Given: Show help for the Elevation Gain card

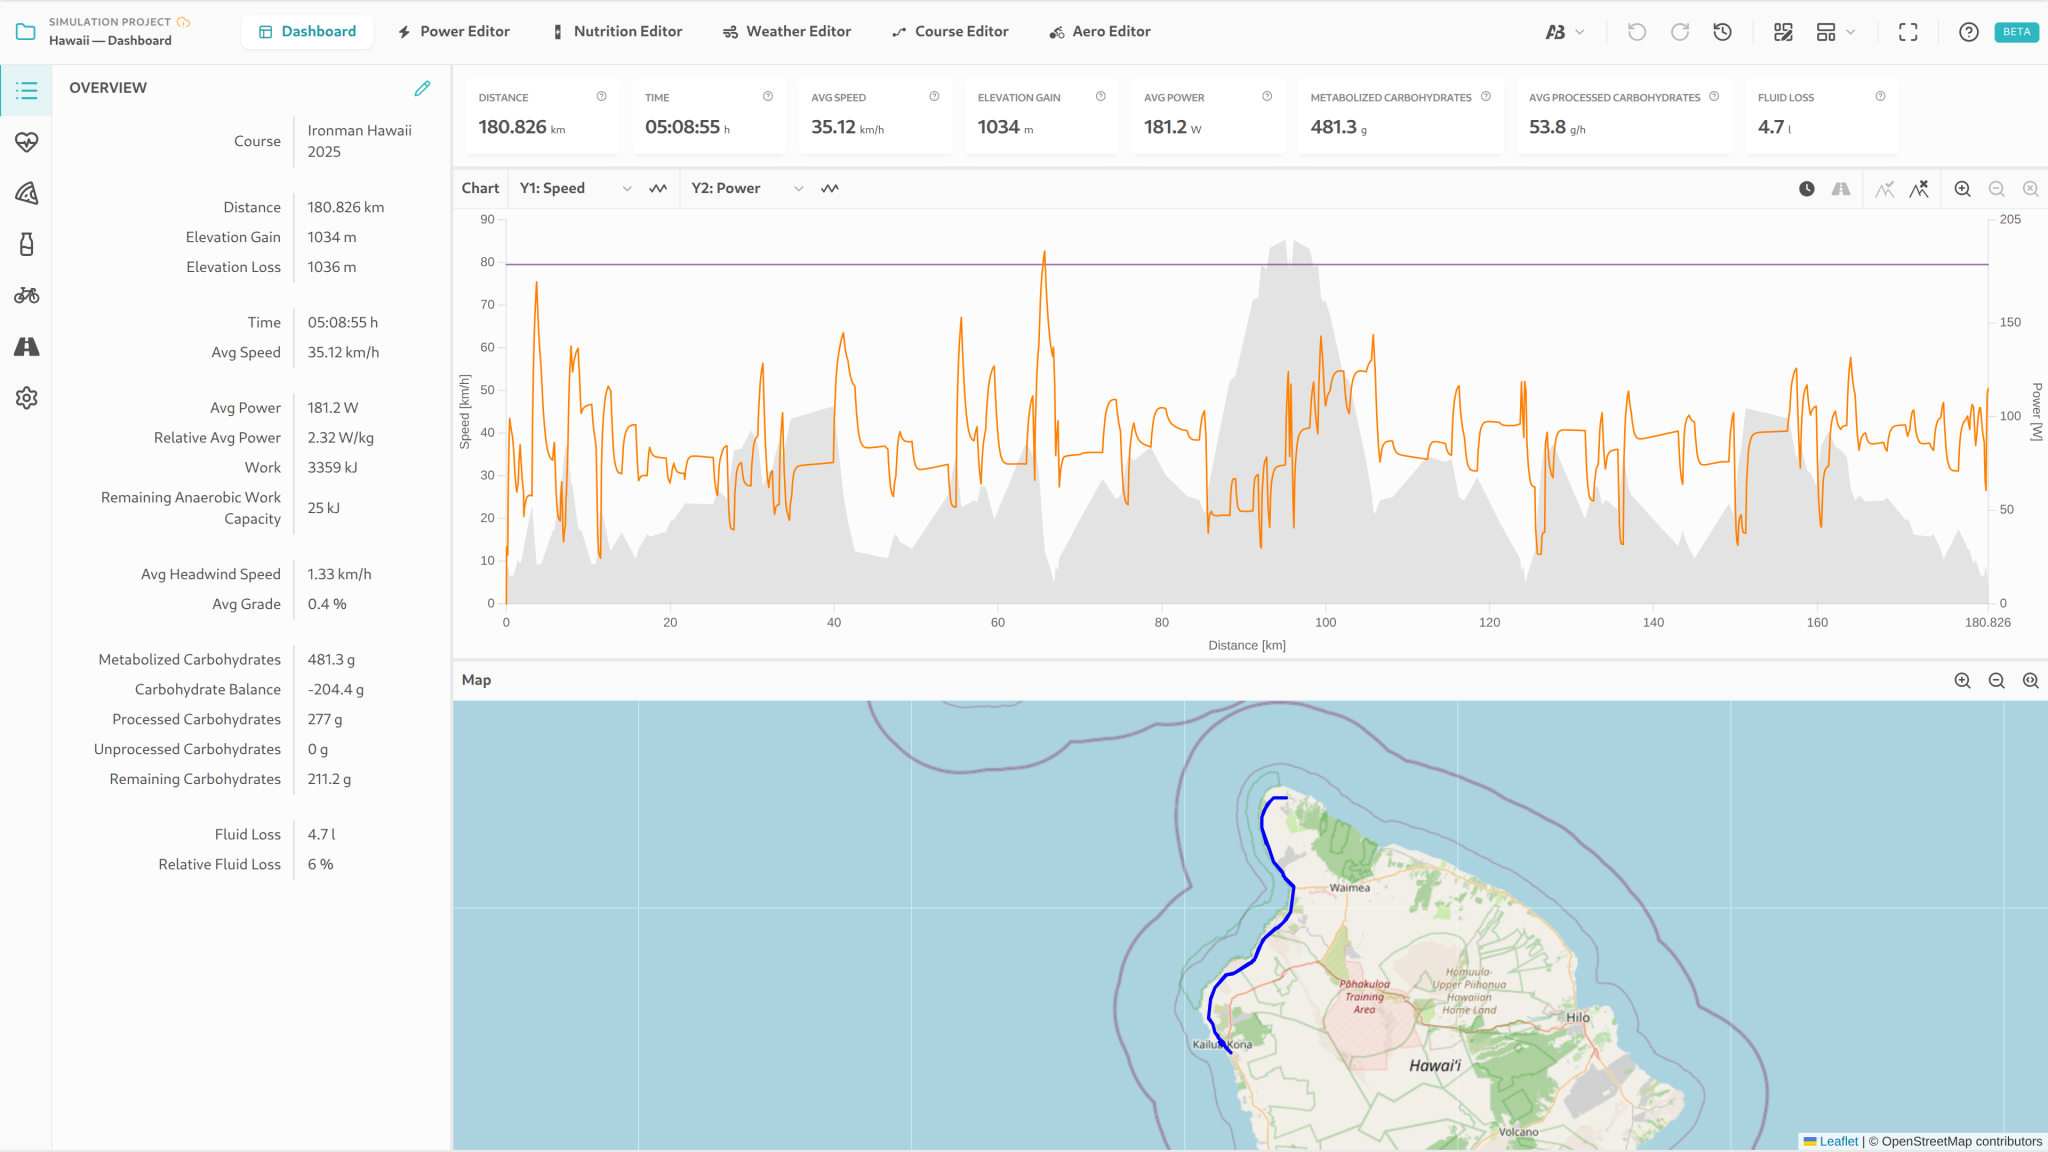Looking at the screenshot, I should coord(1101,97).
